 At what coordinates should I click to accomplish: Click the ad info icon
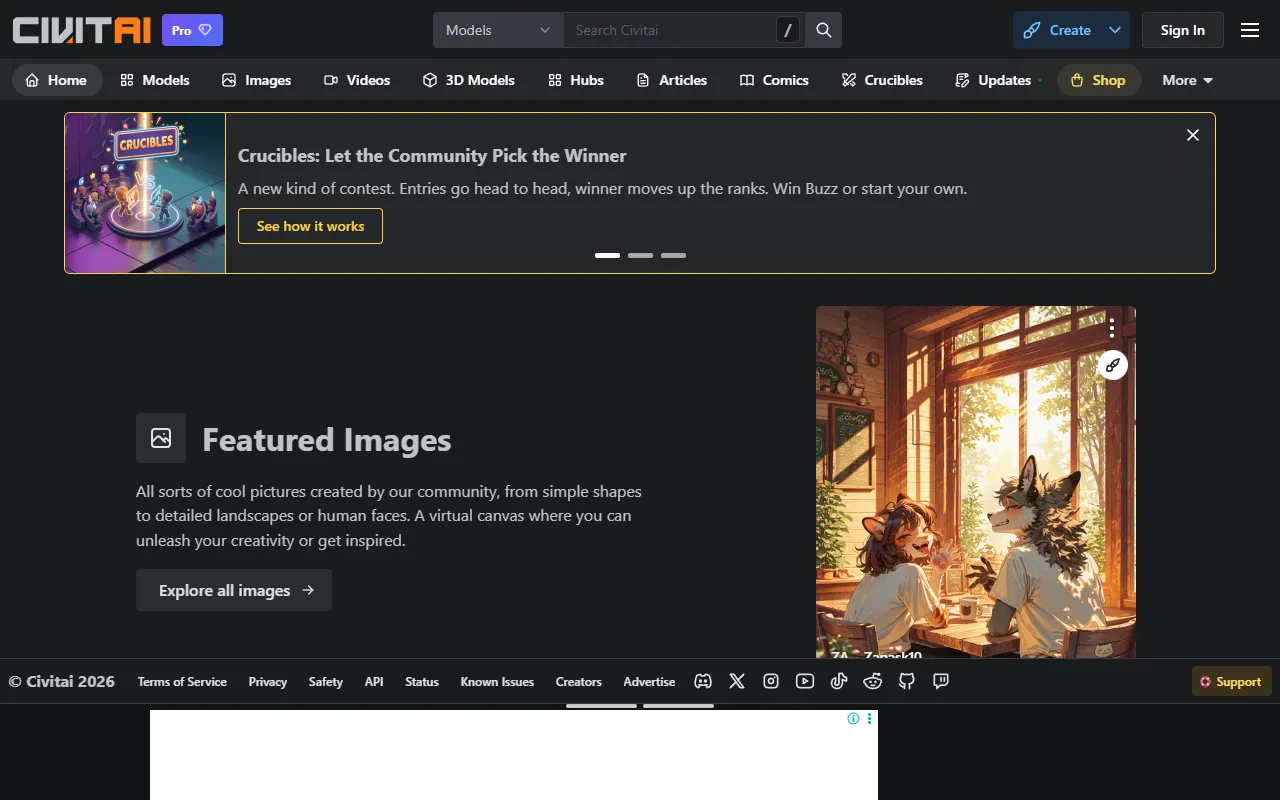tap(853, 718)
